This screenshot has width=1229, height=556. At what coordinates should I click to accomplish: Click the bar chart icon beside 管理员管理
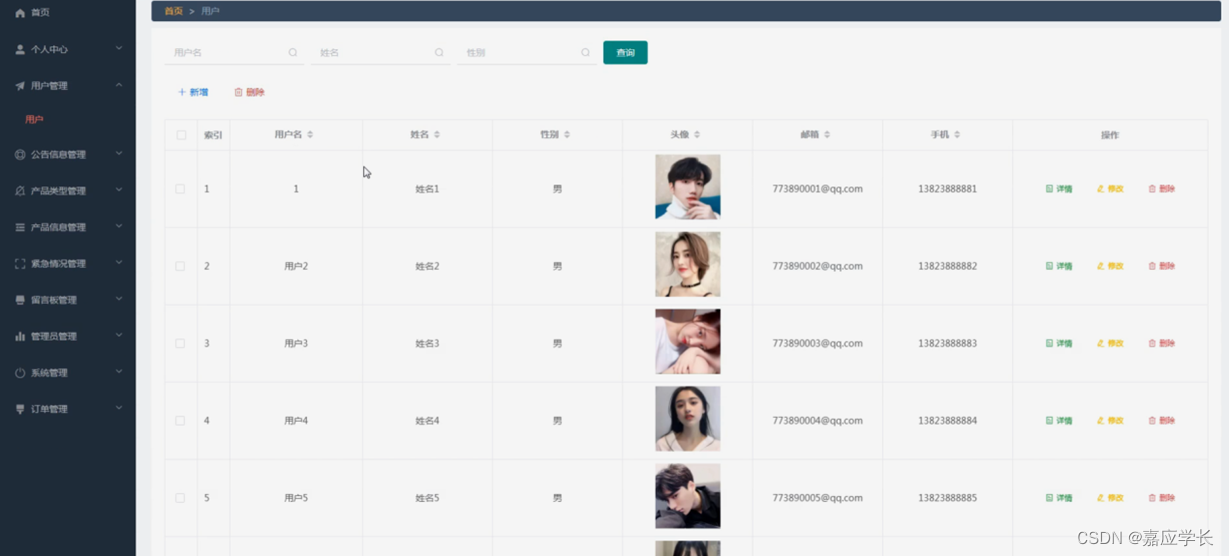pyautogui.click(x=20, y=336)
